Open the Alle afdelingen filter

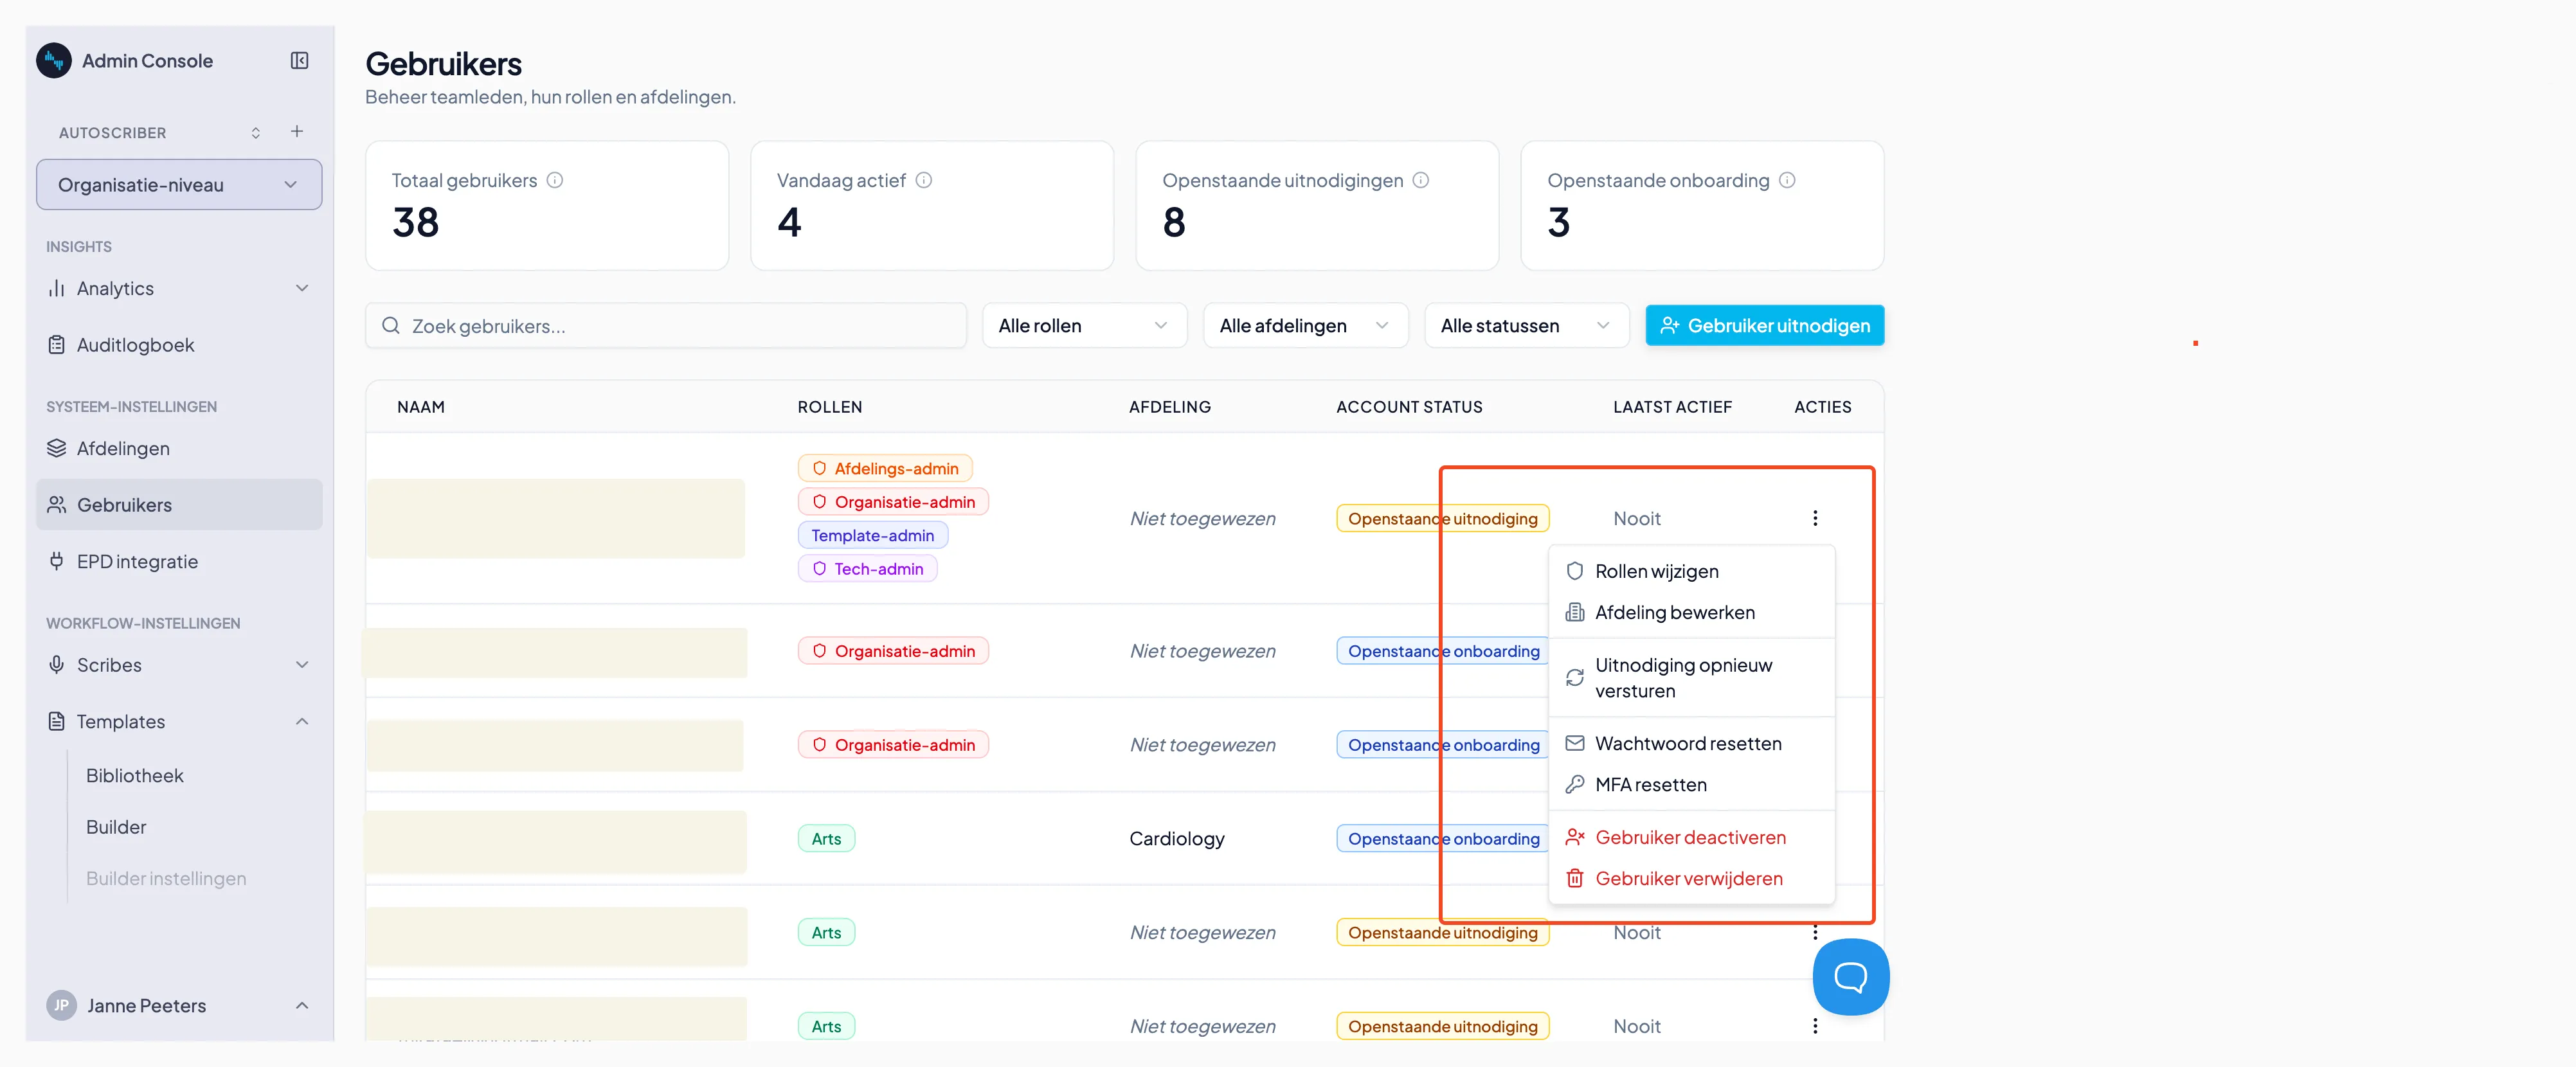coord(1305,326)
